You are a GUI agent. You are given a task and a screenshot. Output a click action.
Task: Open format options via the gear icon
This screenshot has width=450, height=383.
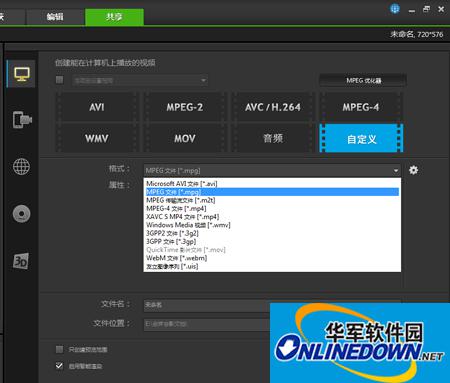click(413, 170)
